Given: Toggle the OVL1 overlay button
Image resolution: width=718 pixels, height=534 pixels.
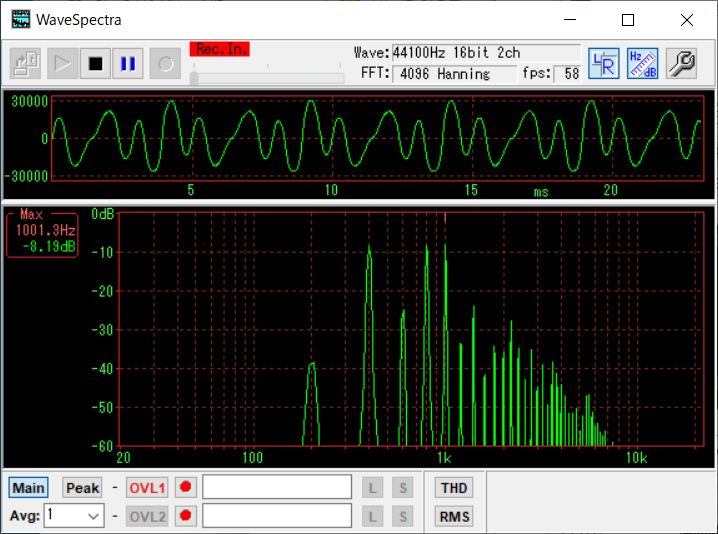Looking at the screenshot, I should pos(147,488).
